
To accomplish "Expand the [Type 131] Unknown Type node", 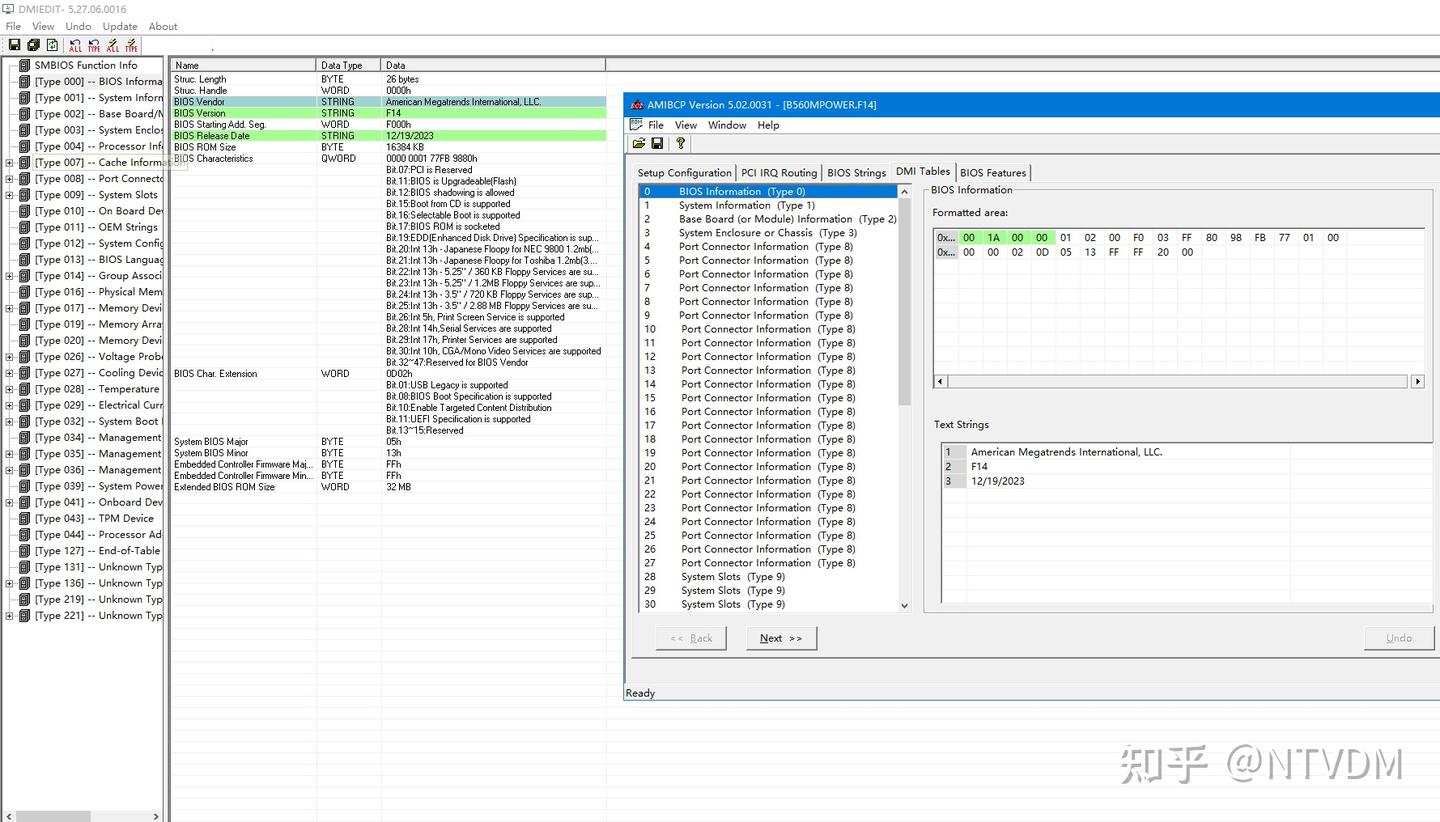I will coord(9,567).
